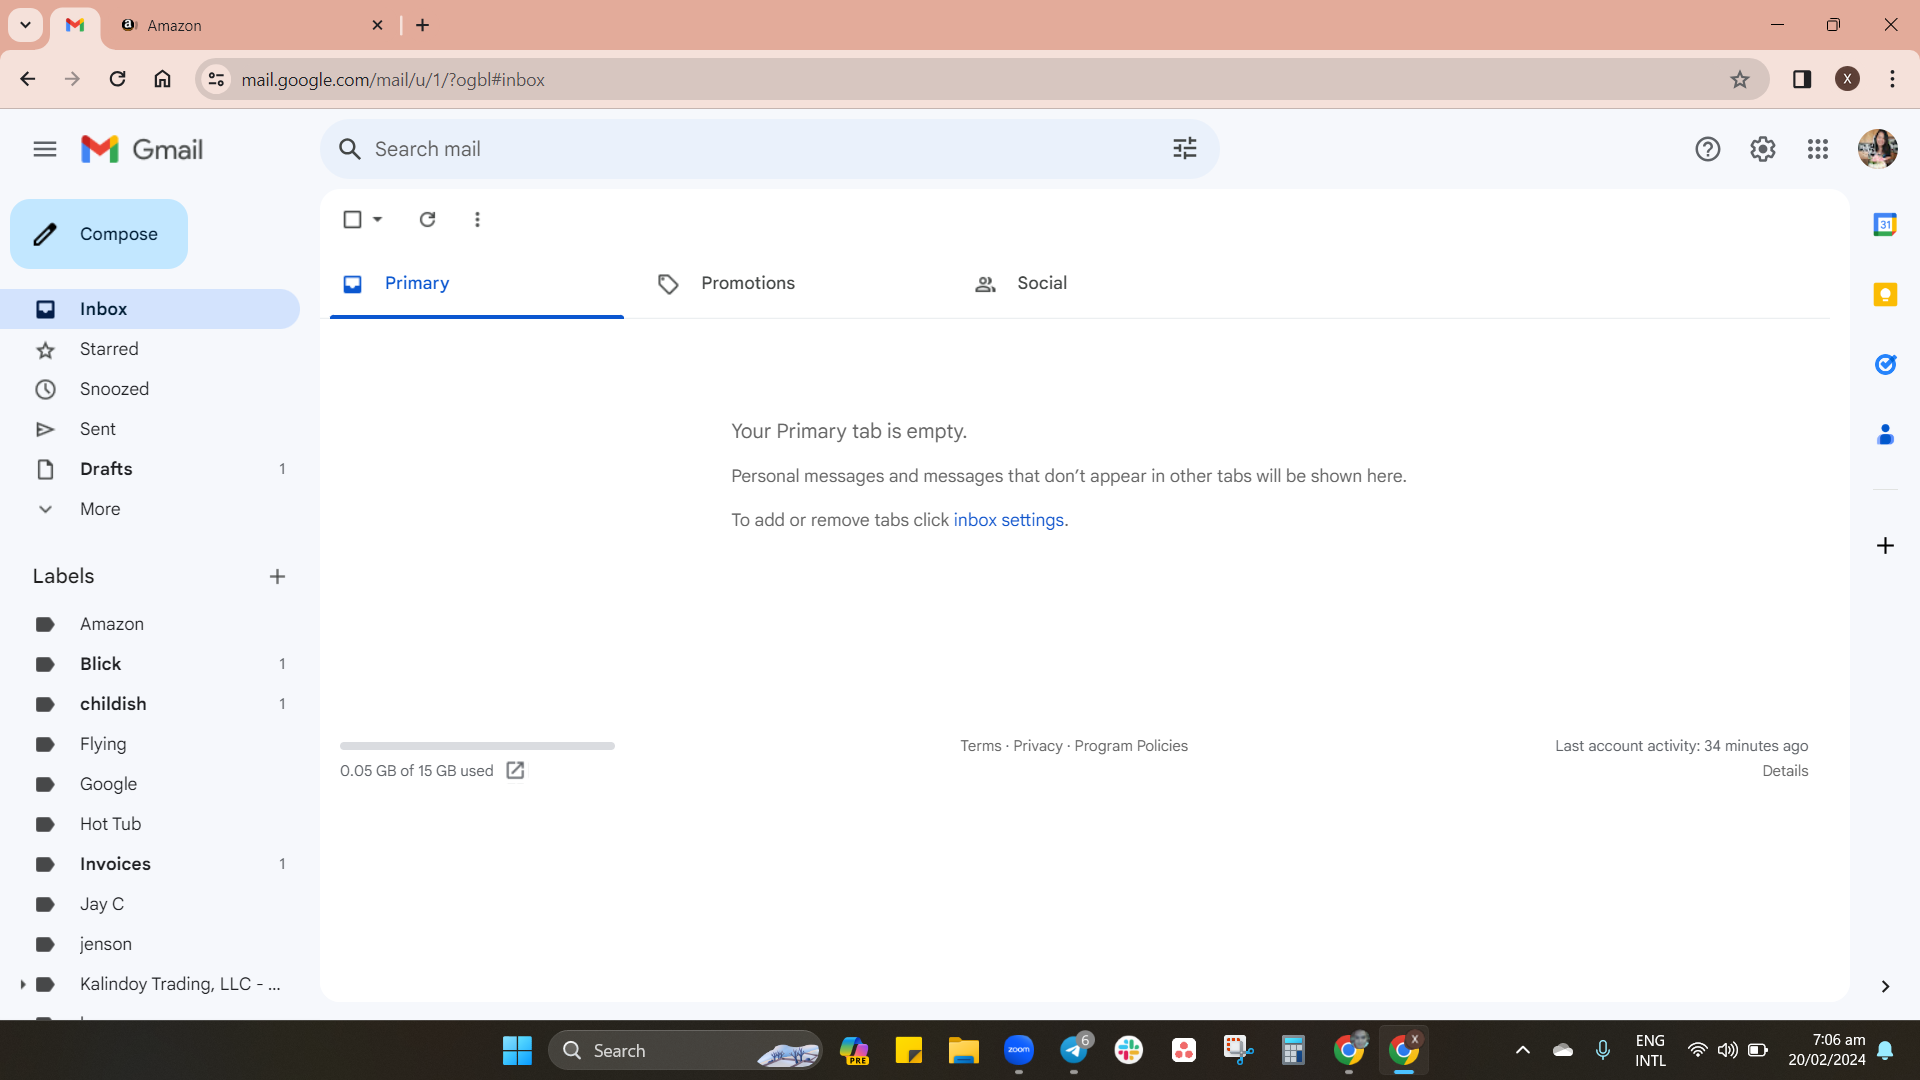The image size is (1920, 1080).
Task: Show hidden system tray icons
Action: click(1522, 1050)
